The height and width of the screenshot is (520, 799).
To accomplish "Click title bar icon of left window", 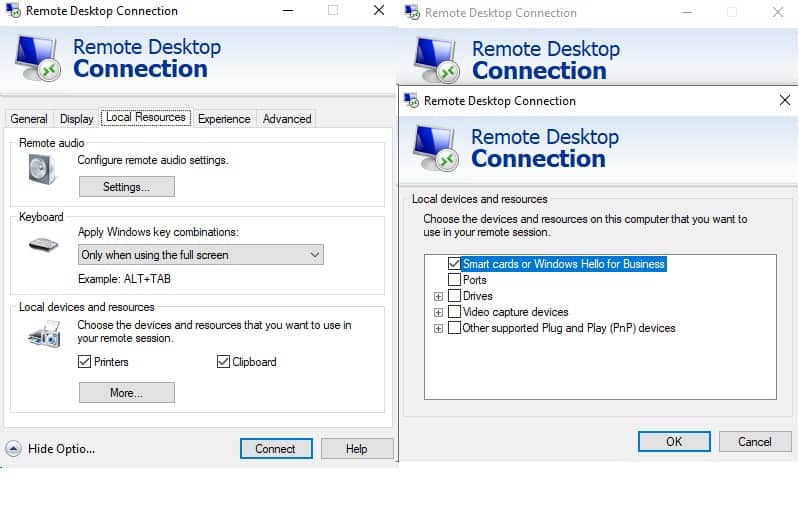I will 13,10.
